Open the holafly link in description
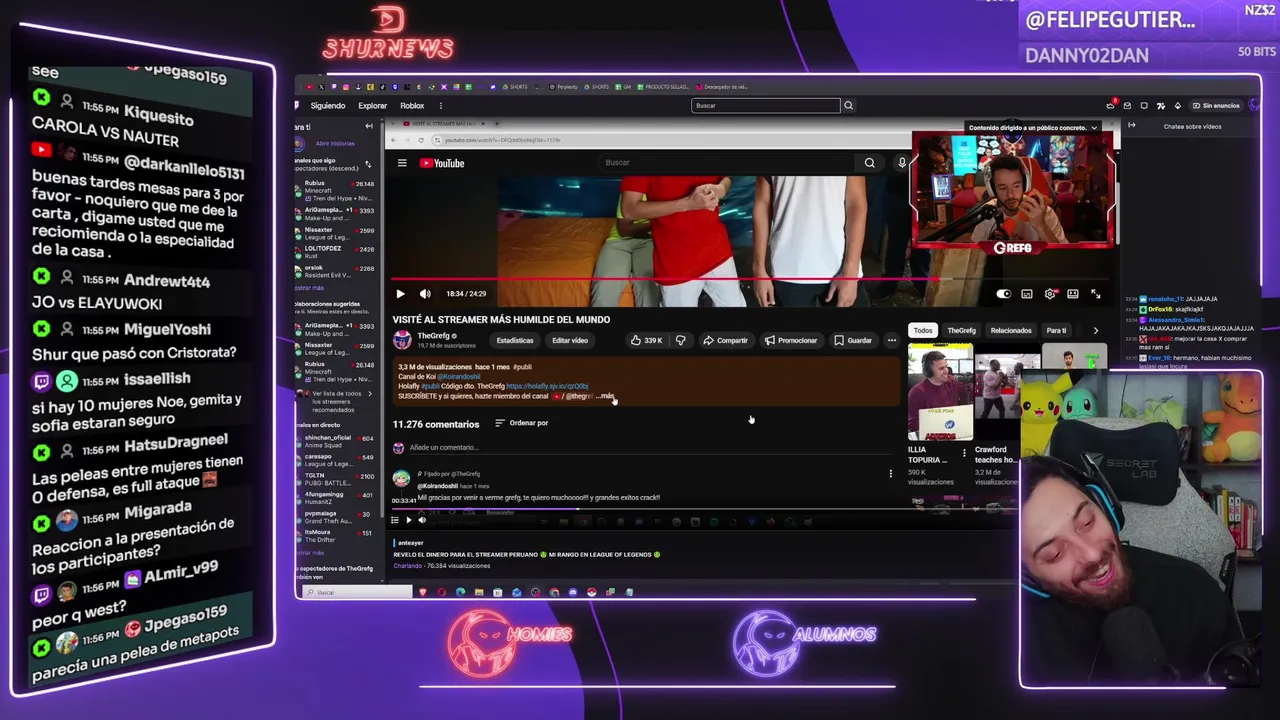 pos(547,386)
